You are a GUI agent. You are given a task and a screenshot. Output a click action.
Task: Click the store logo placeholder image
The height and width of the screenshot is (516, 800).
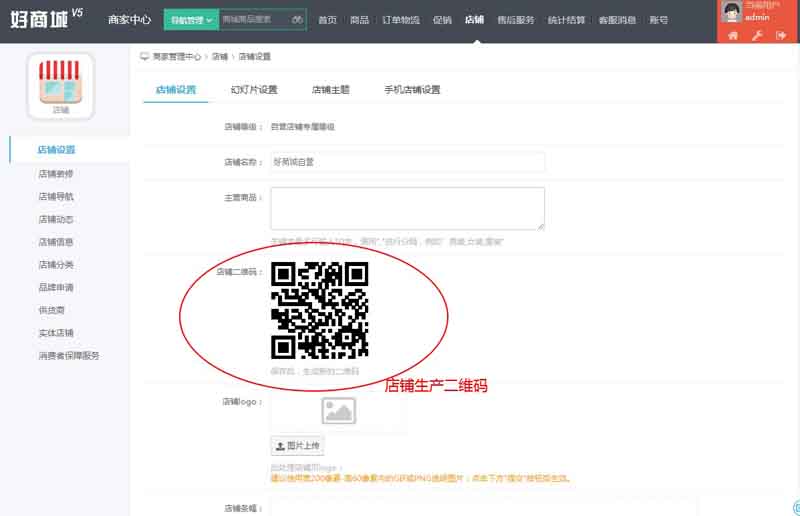pyautogui.click(x=338, y=410)
